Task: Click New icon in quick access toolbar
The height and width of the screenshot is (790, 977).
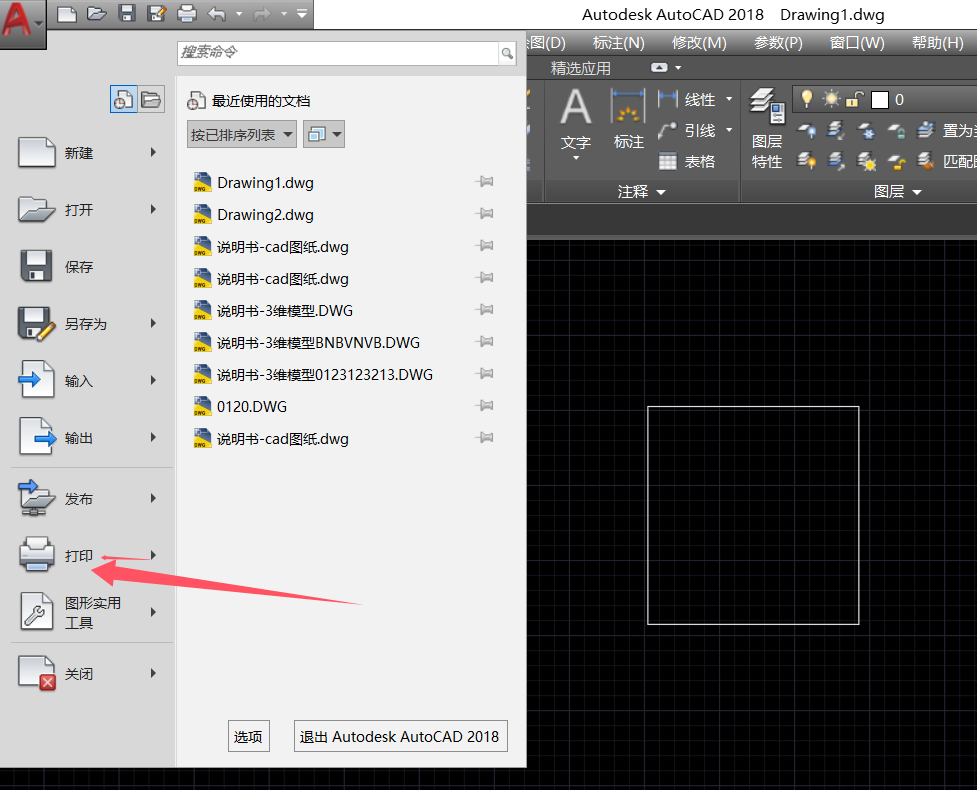Action: [x=67, y=14]
